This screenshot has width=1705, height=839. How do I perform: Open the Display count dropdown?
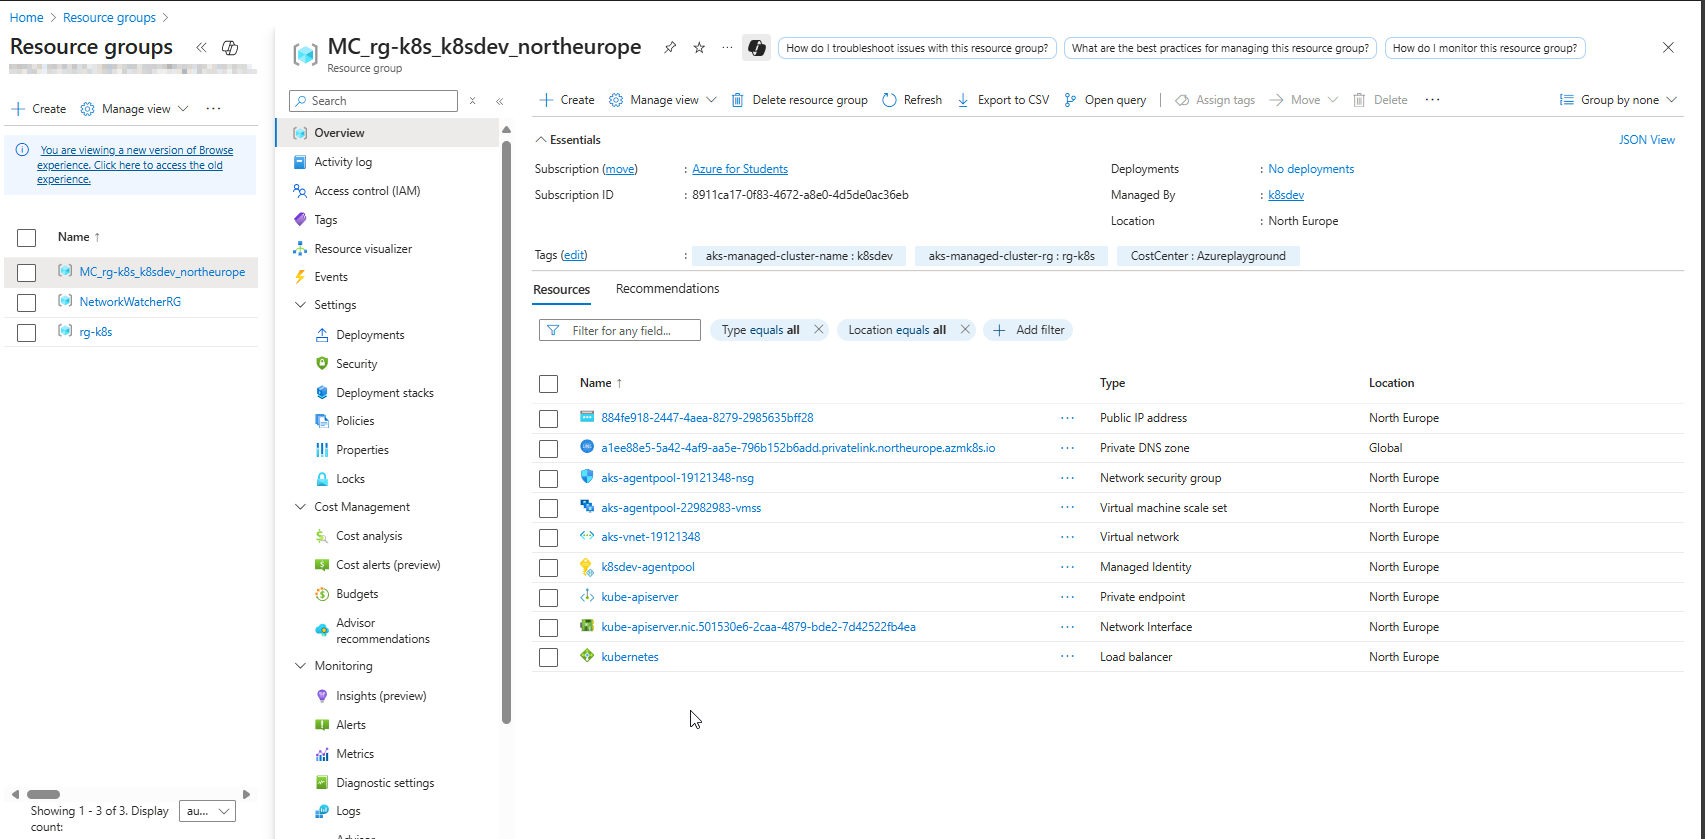pos(207,811)
